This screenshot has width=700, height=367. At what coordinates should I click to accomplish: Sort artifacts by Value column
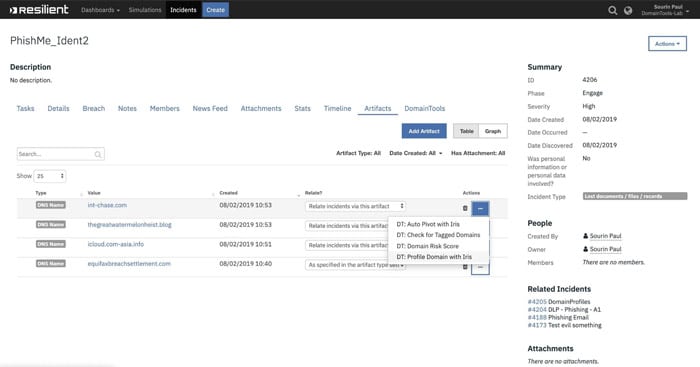click(x=94, y=193)
